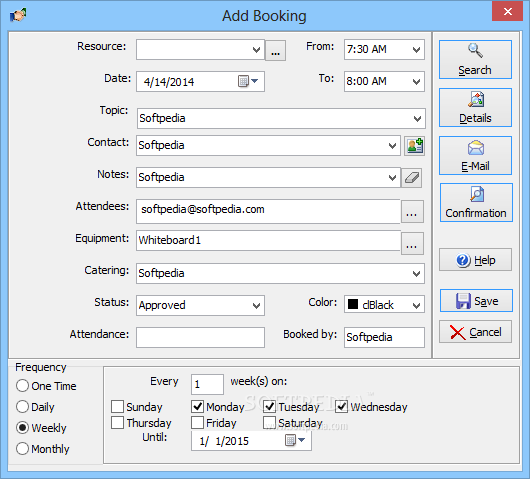Click the Resource browse ellipsis button

(275, 50)
